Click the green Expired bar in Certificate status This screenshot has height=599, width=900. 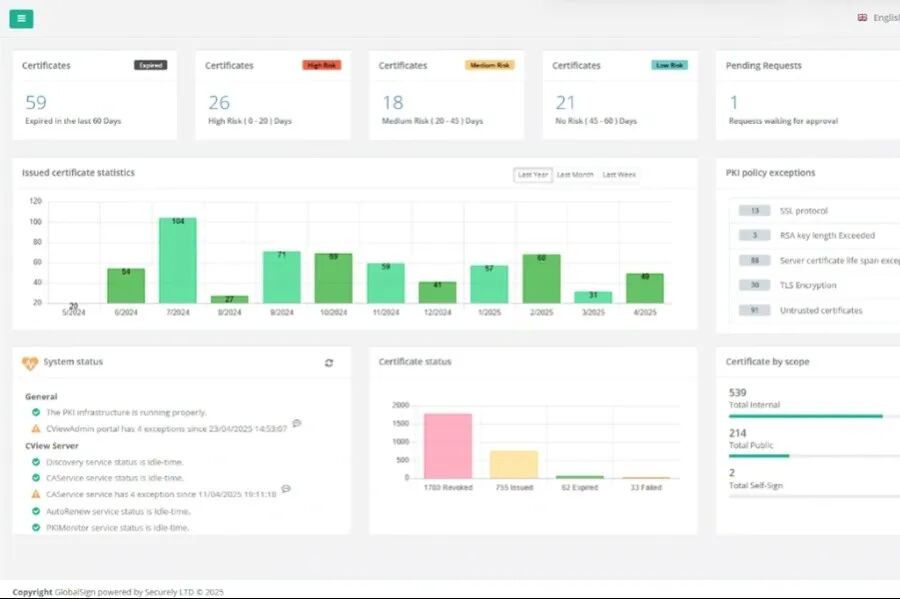click(580, 477)
